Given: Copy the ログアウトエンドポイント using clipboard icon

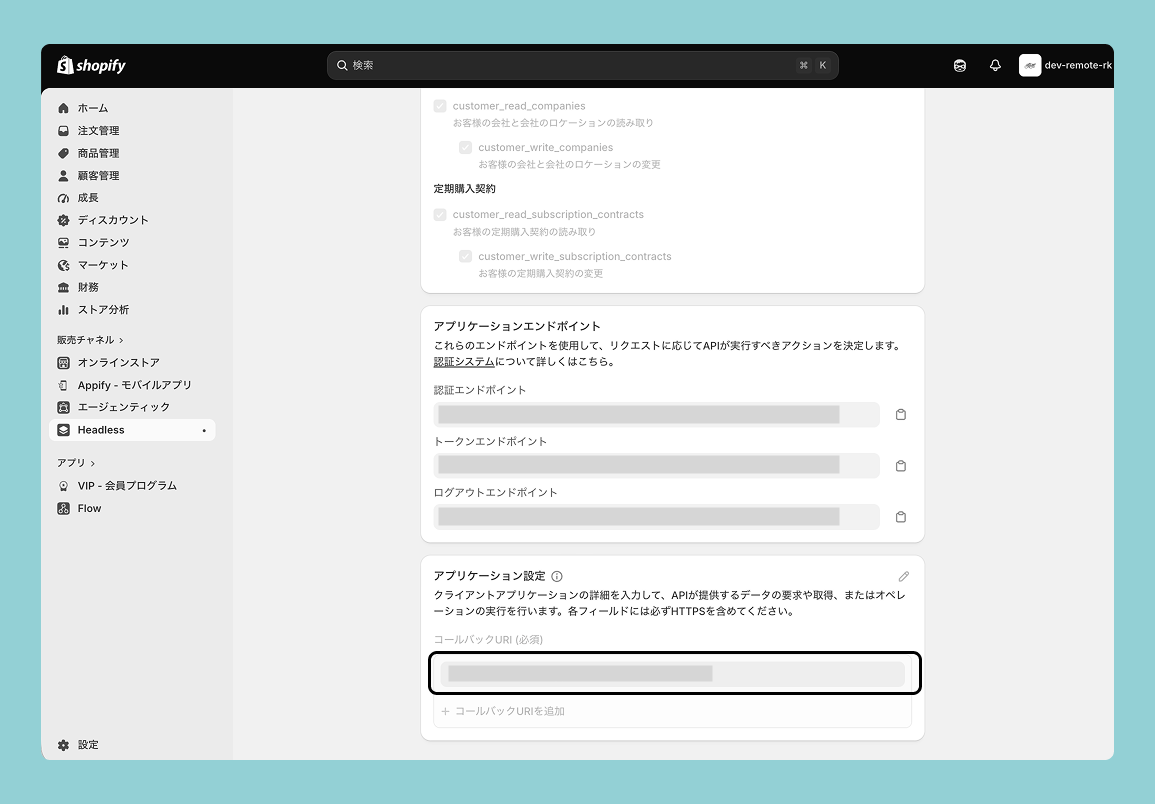Looking at the screenshot, I should (x=900, y=517).
